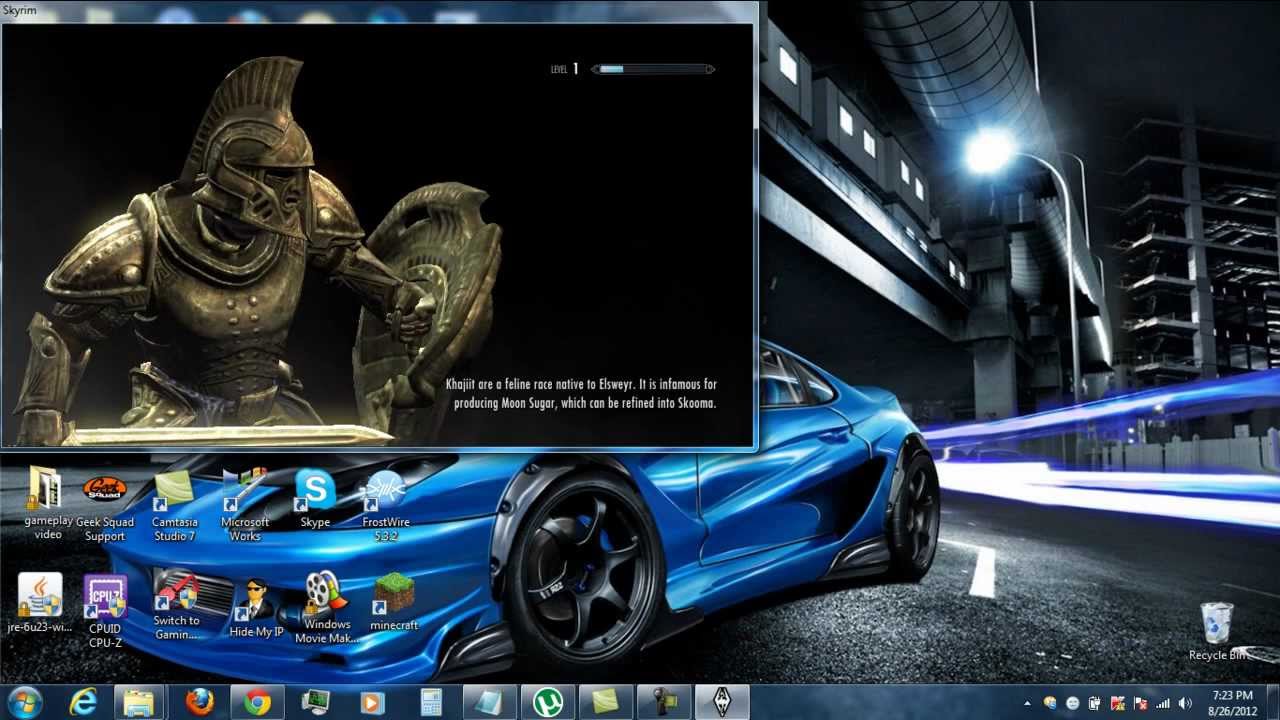Open the FrostWire 5.3.2 shortcut
The width and height of the screenshot is (1280, 720).
(386, 506)
